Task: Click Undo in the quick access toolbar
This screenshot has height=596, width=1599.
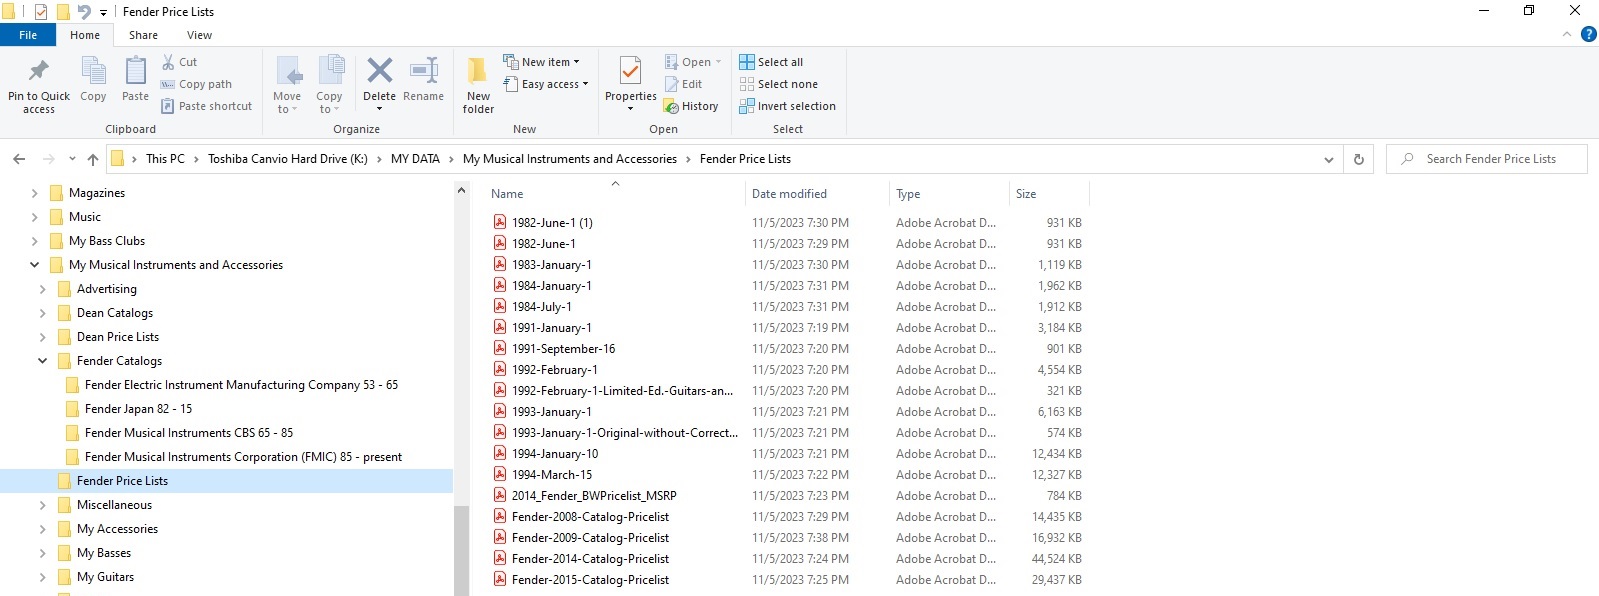Action: pos(84,12)
